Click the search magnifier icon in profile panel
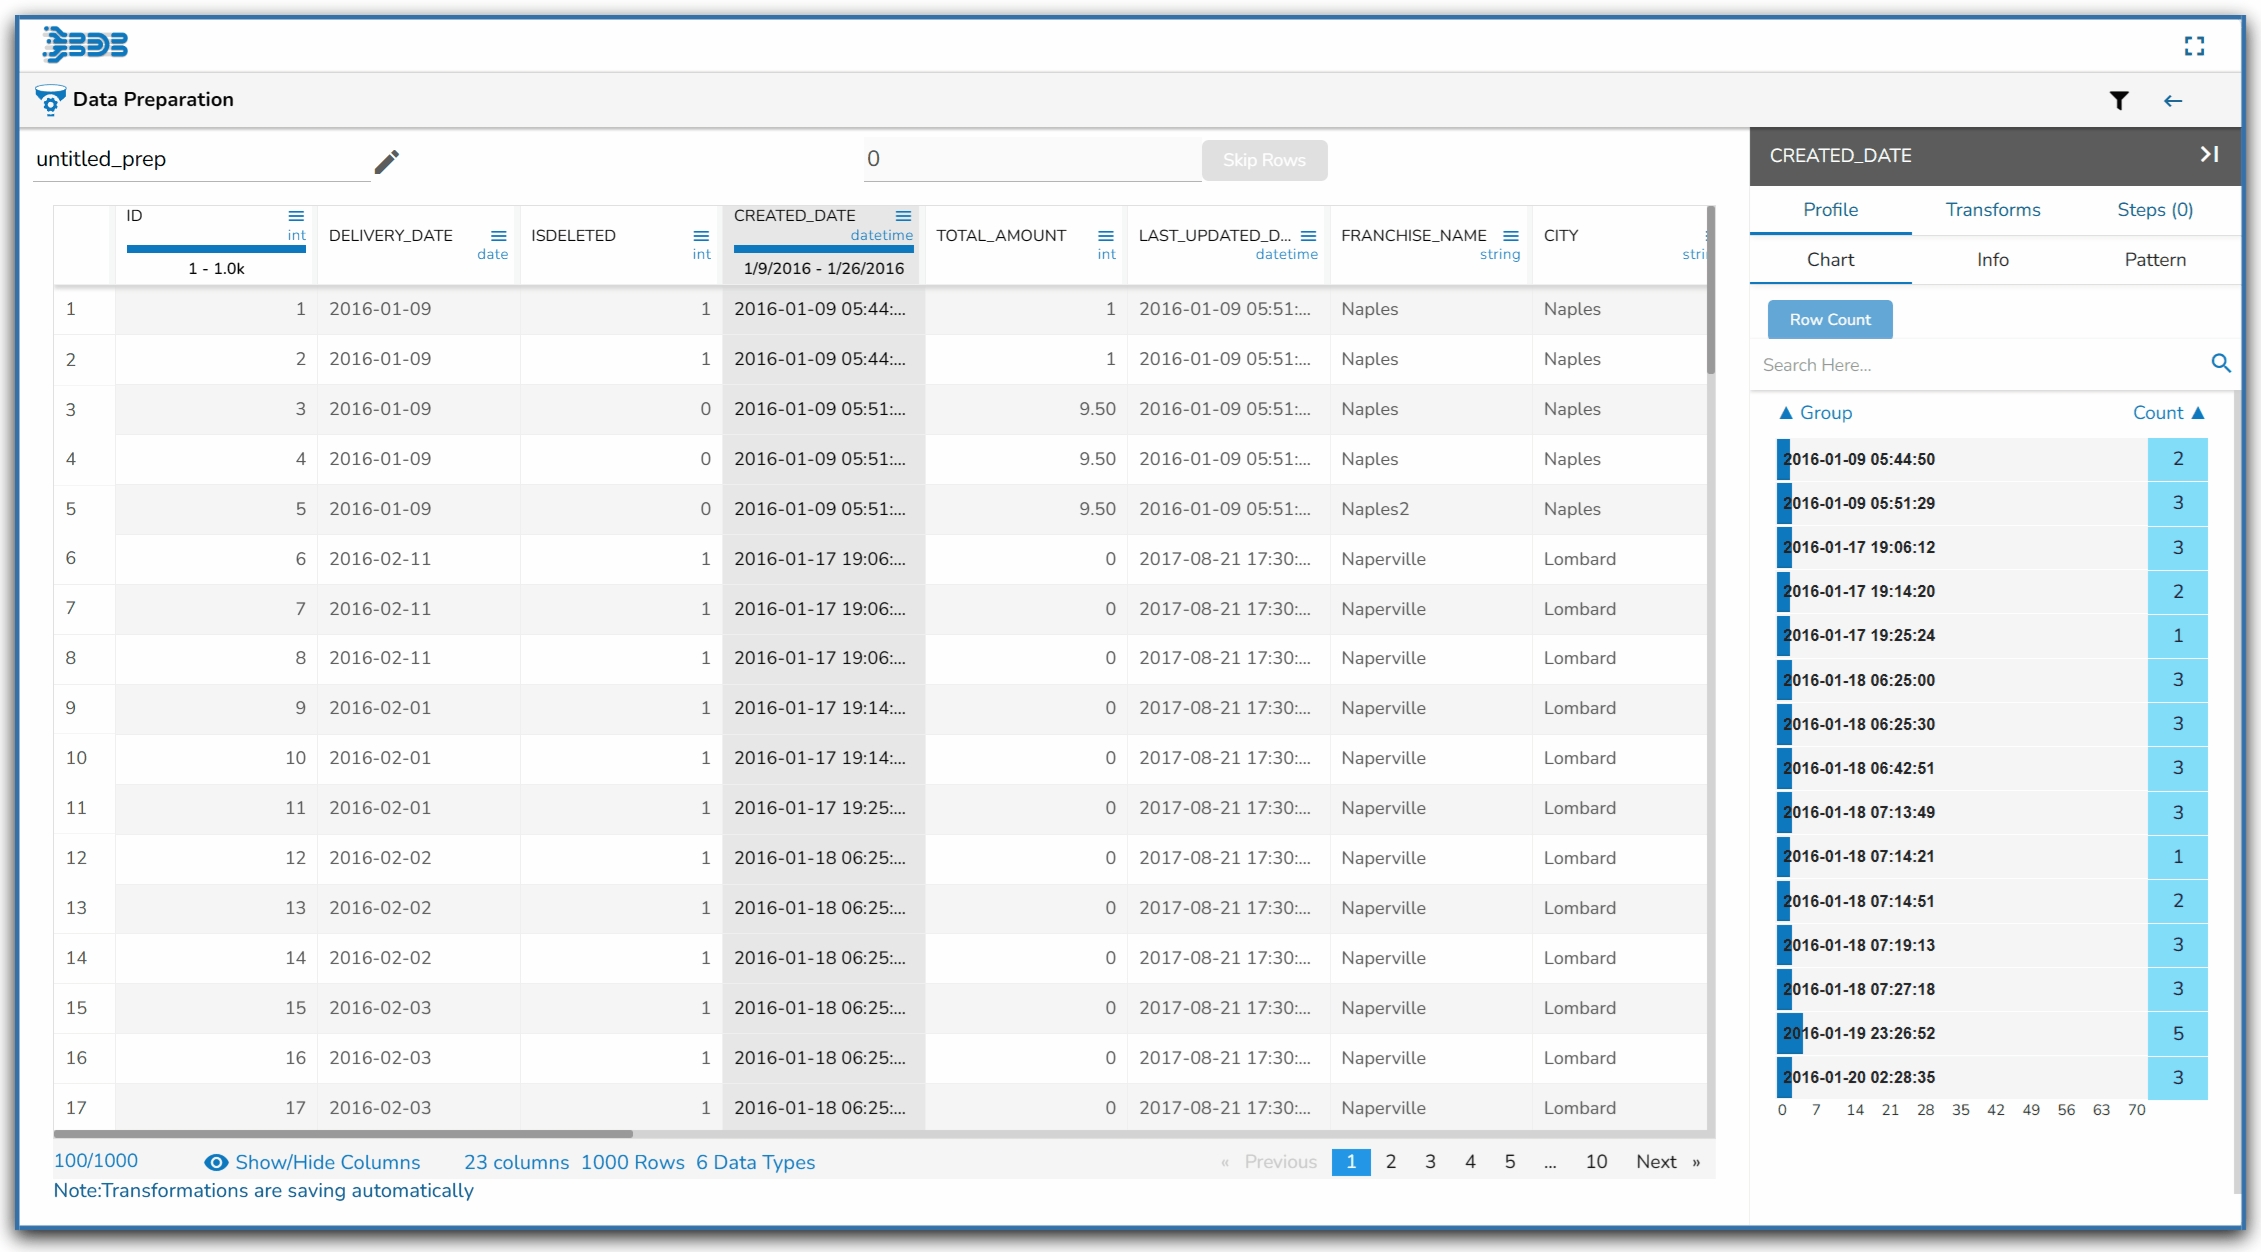Image resolution: width=2261 pixels, height=1252 pixels. (2220, 364)
